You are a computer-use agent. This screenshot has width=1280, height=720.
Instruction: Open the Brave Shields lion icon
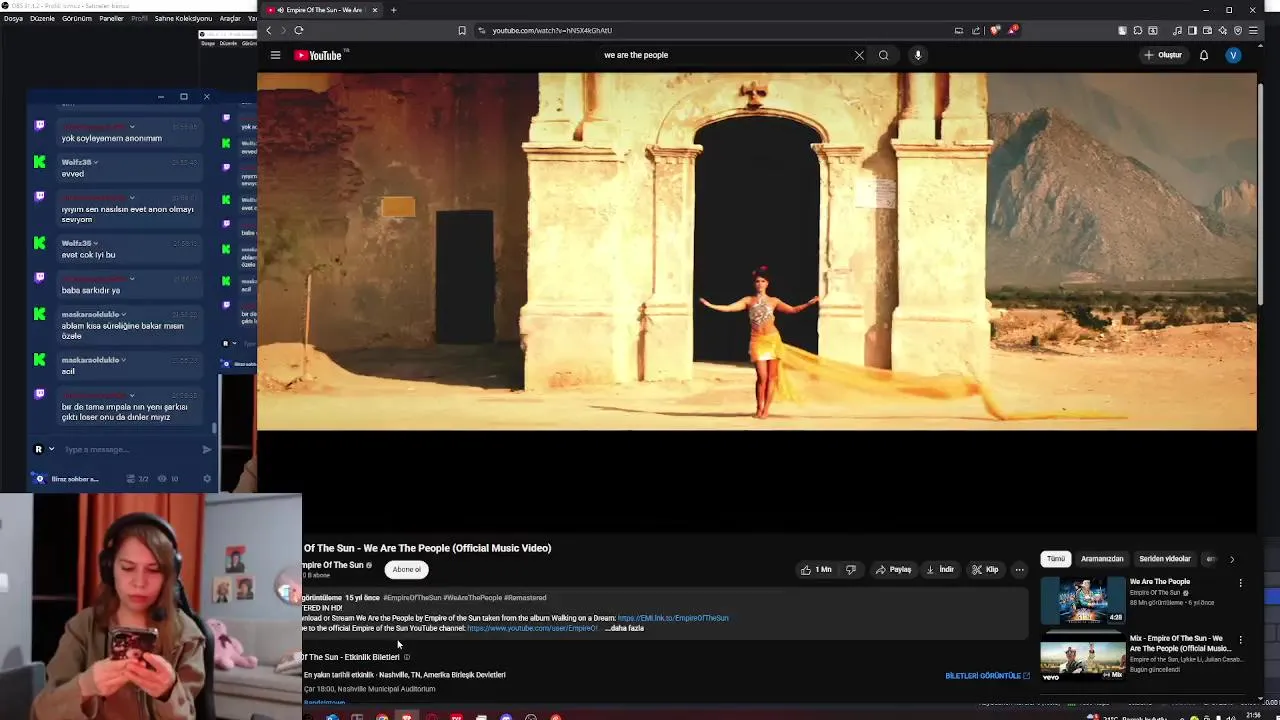pyautogui.click(x=995, y=30)
